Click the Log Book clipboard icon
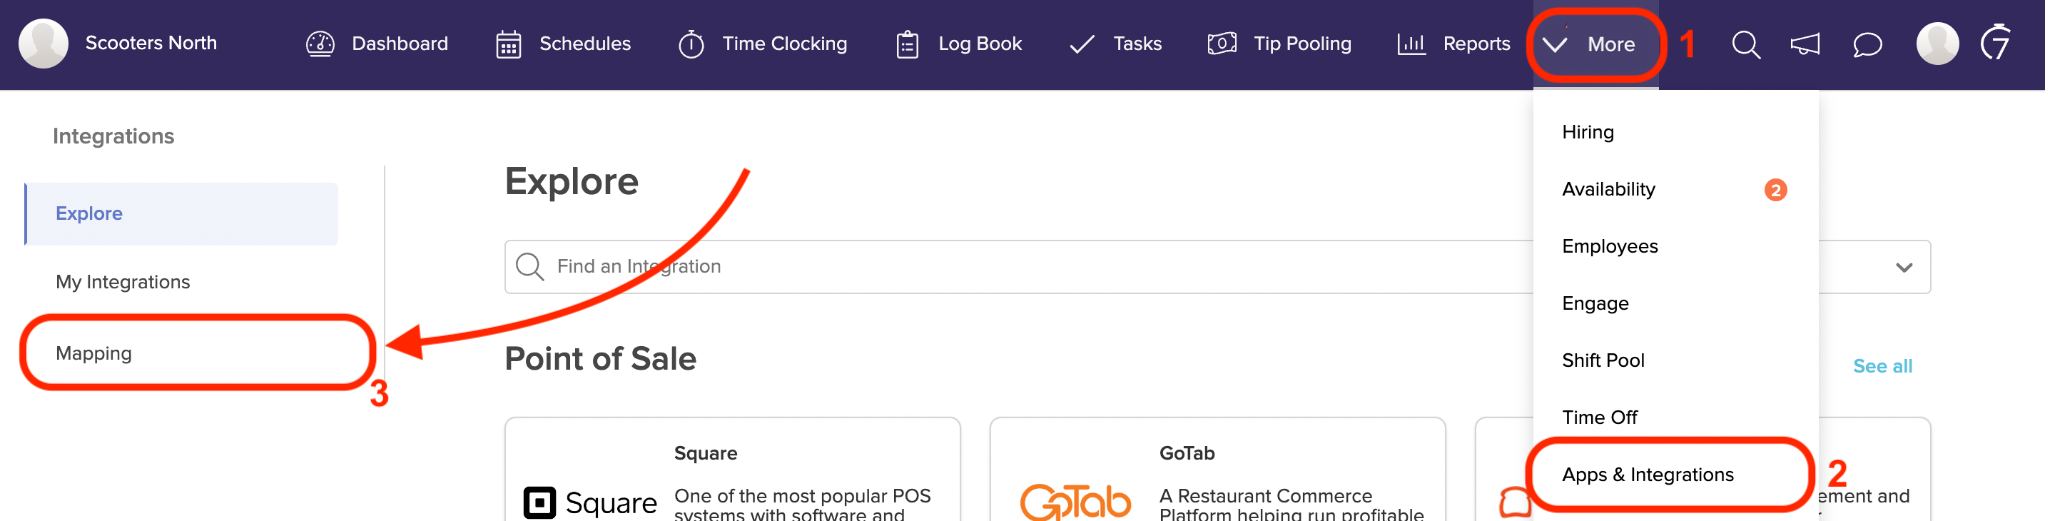The width and height of the screenshot is (2048, 521). [907, 44]
